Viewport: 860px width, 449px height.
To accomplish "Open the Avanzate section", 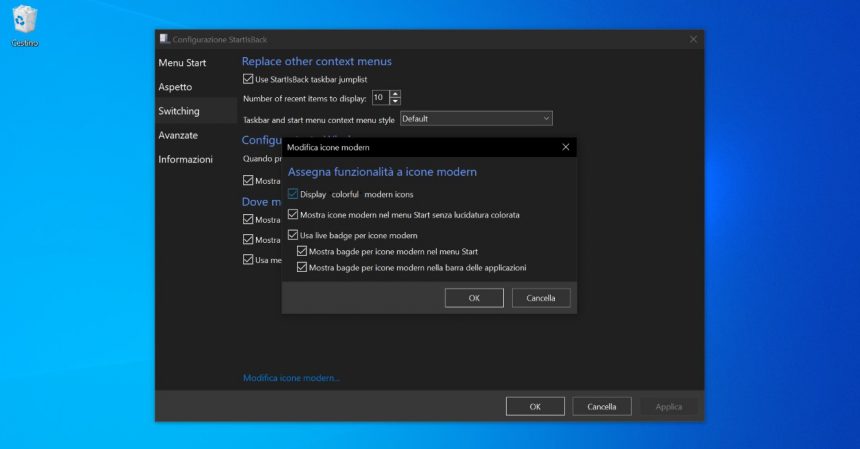I will (x=178, y=135).
